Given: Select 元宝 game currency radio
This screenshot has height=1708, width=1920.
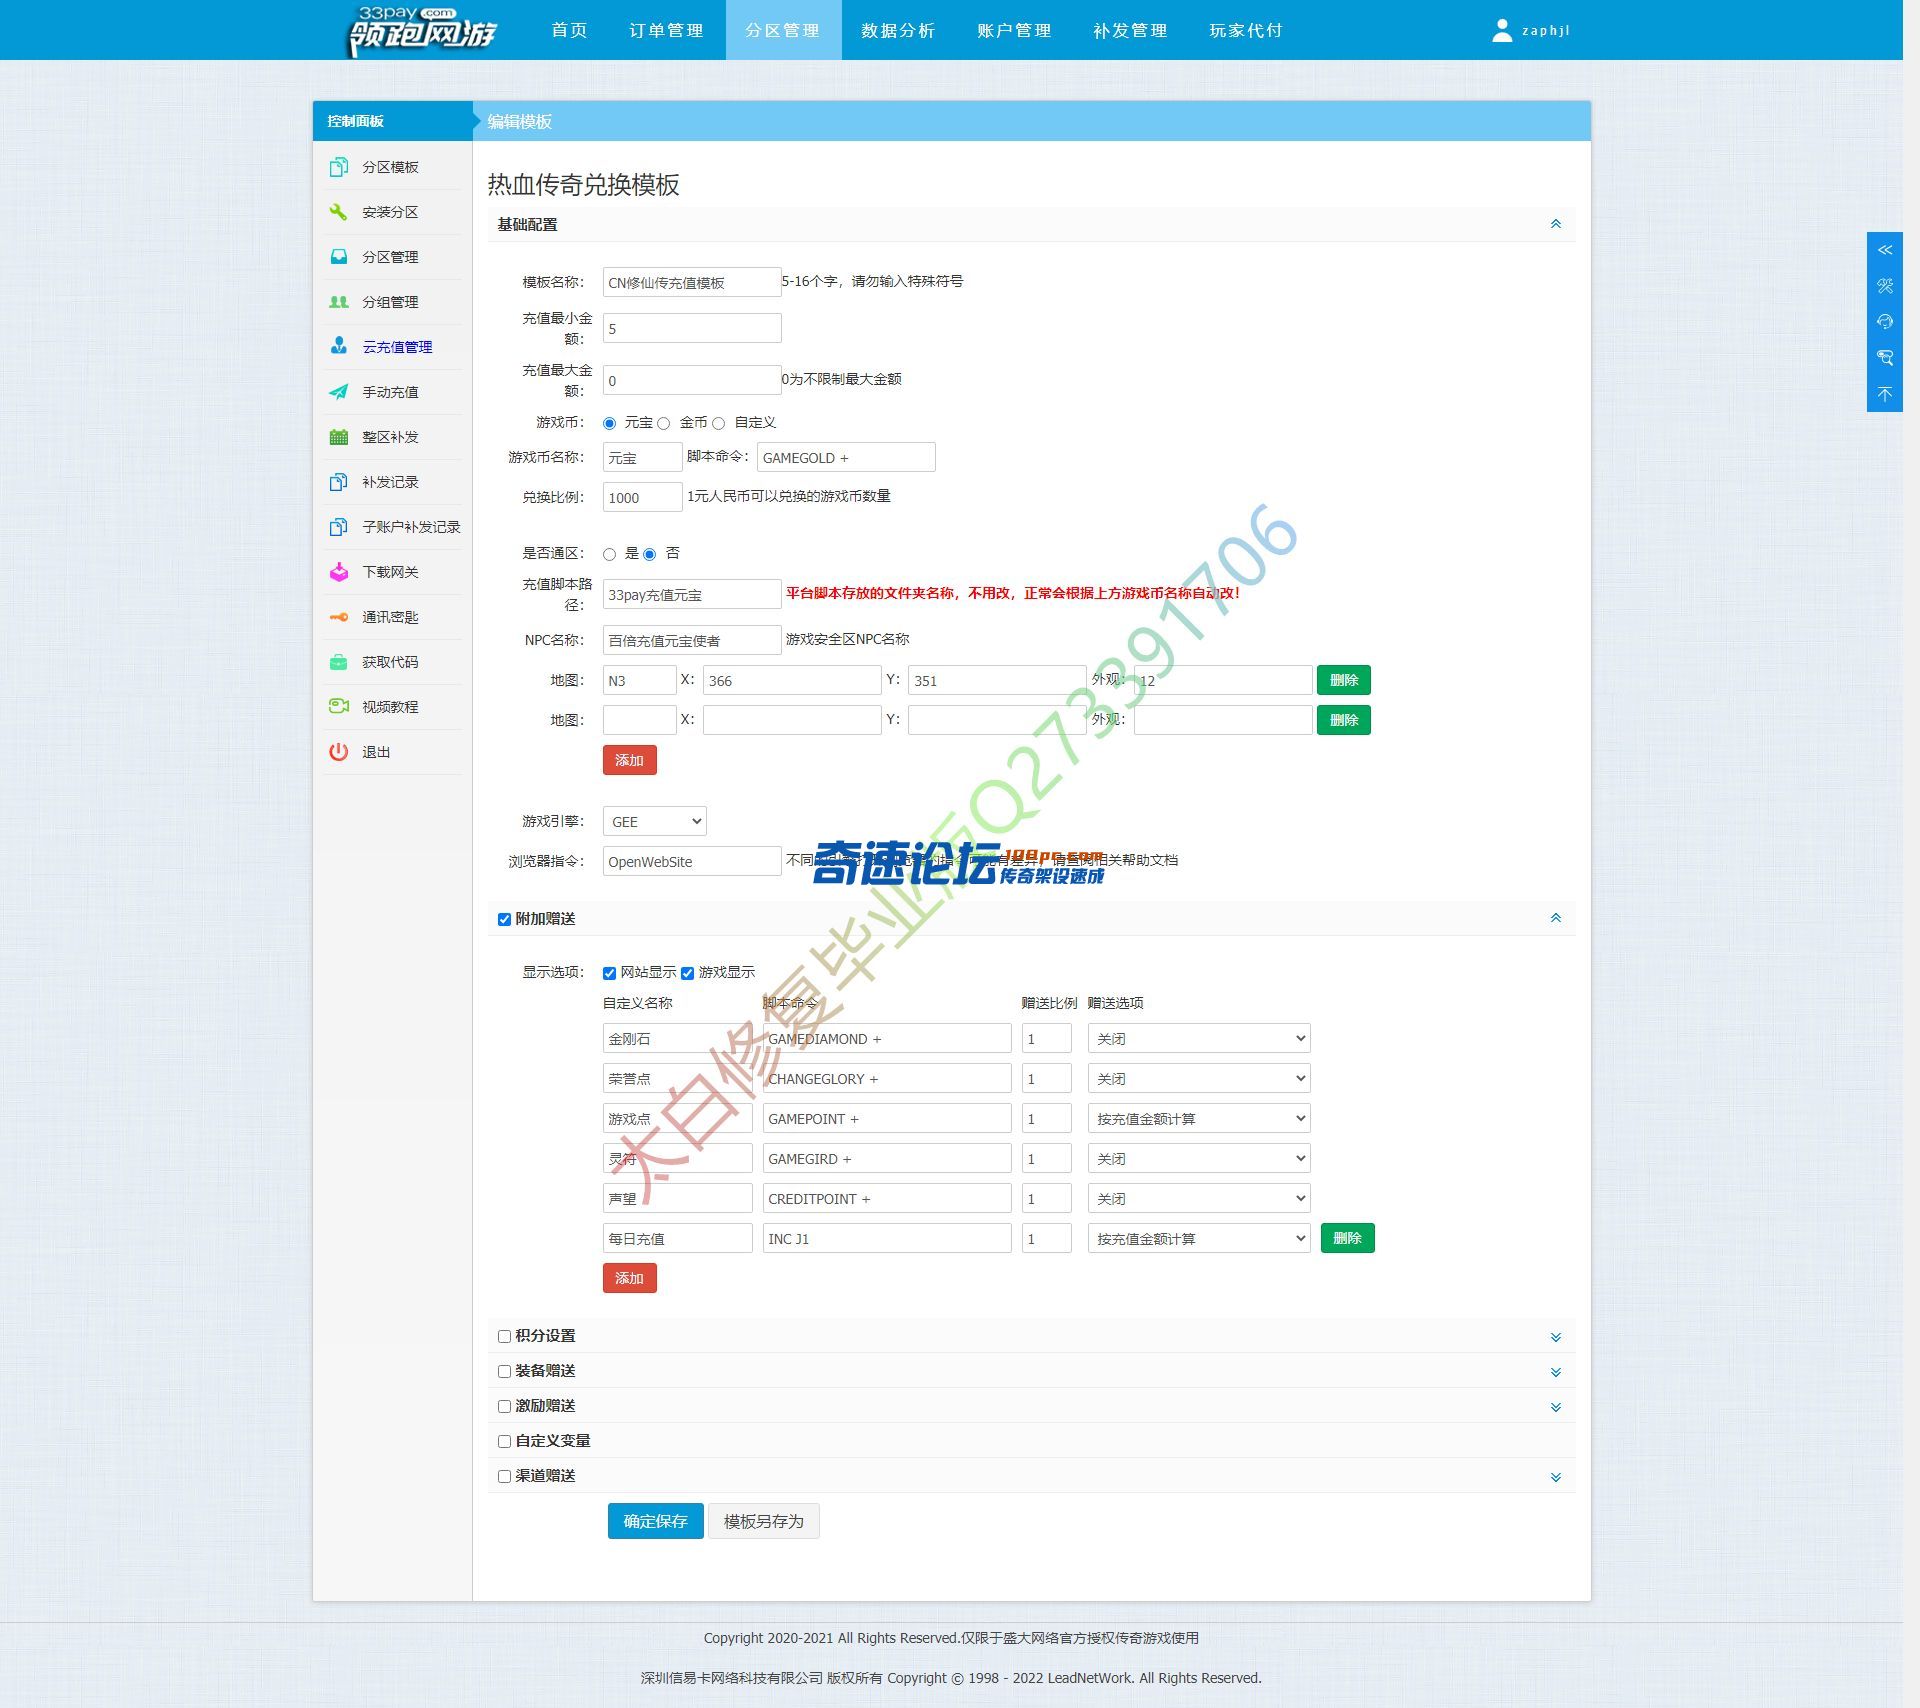Looking at the screenshot, I should click(x=610, y=423).
